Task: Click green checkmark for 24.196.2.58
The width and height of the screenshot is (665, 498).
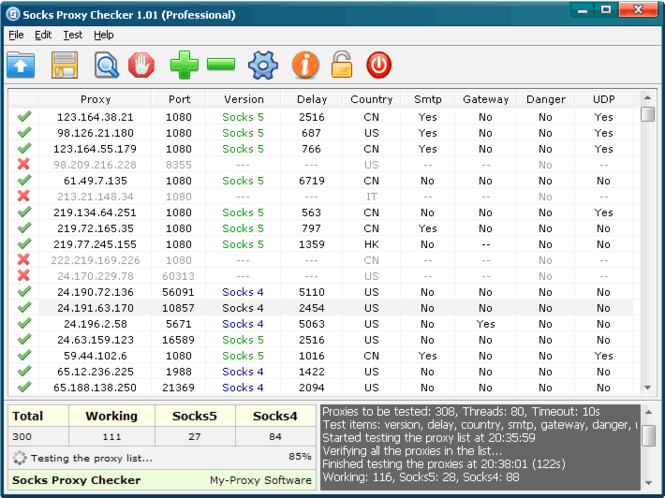Action: pyautogui.click(x=24, y=323)
